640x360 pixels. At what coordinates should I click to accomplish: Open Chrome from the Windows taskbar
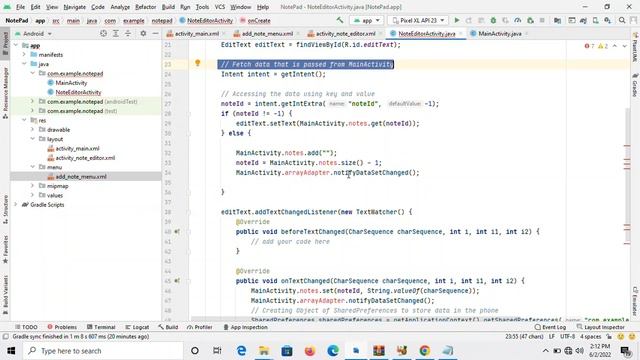click(424, 351)
